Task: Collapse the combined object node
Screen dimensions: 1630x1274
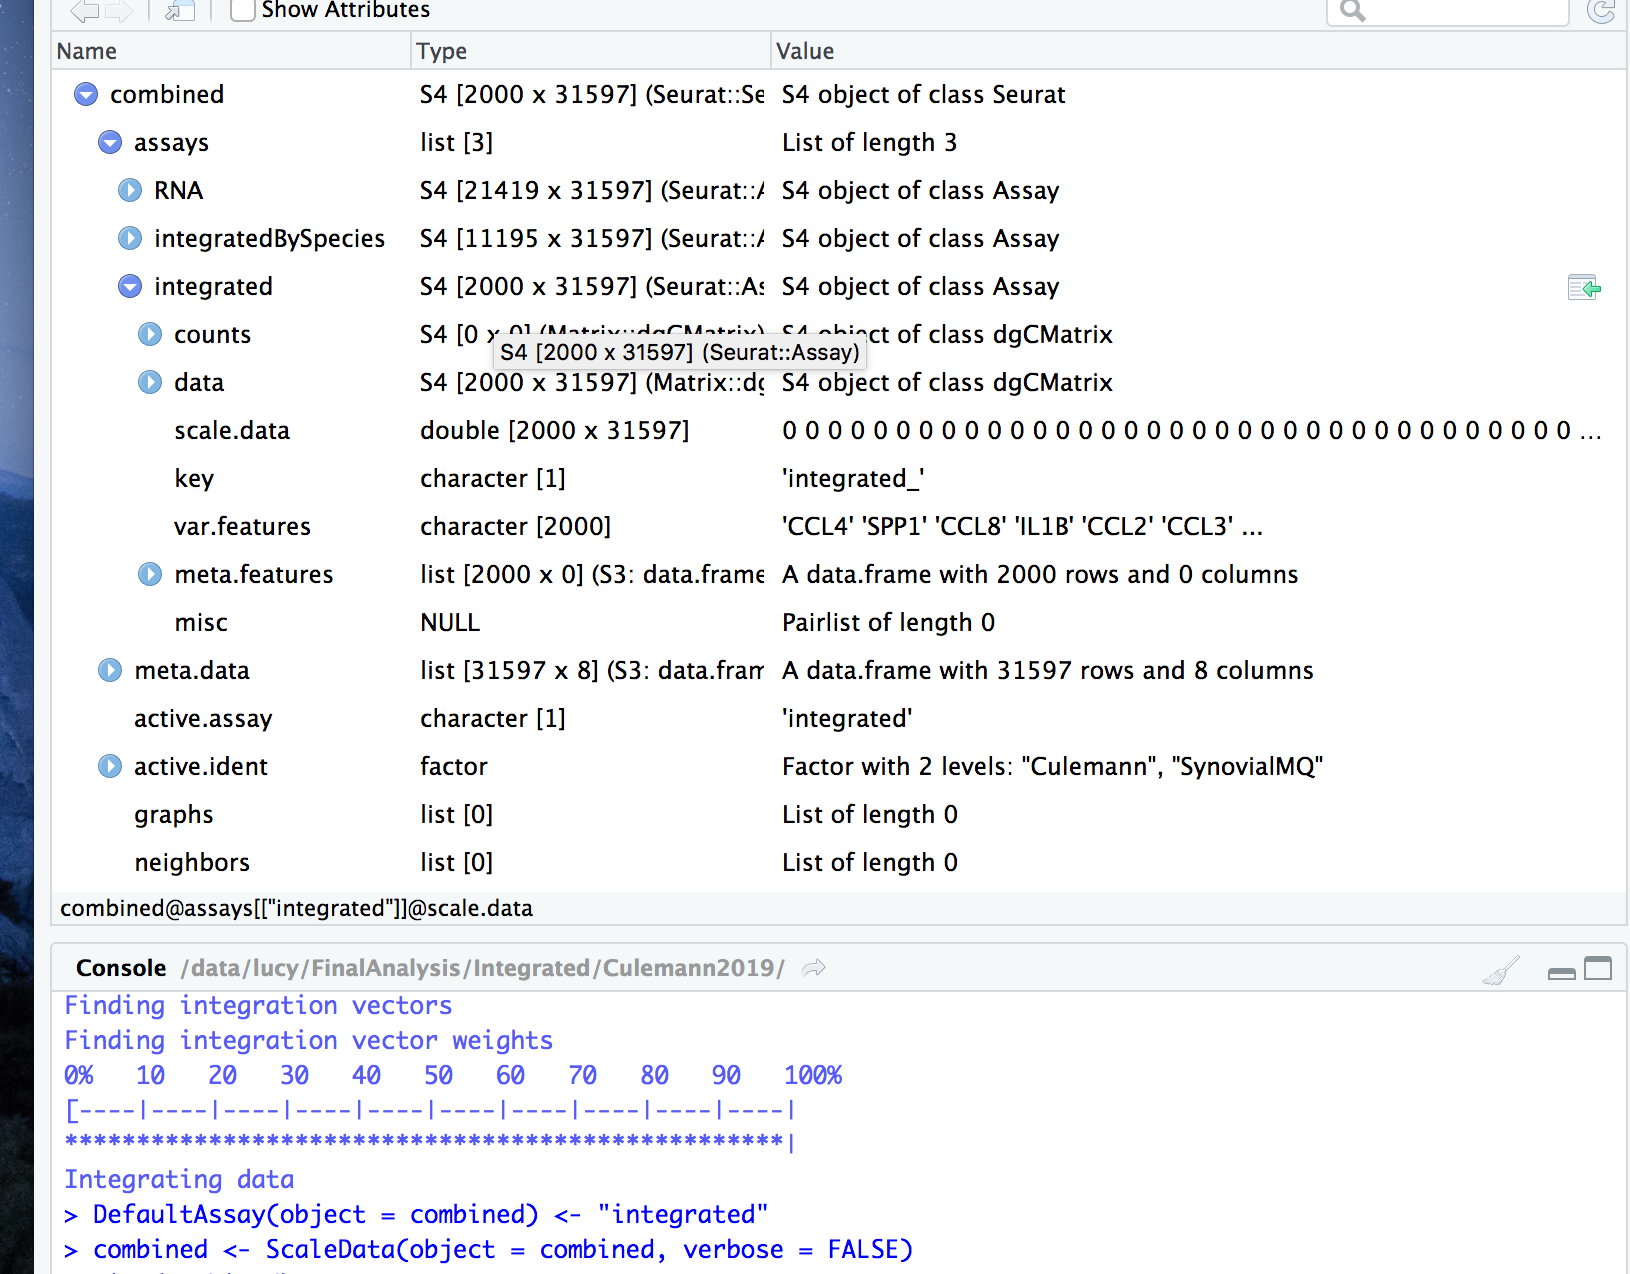Action: (x=86, y=94)
